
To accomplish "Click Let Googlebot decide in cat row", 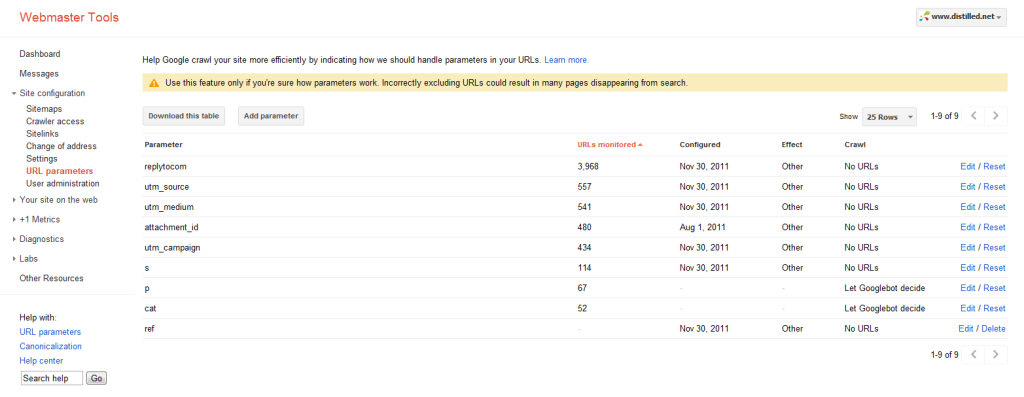I will tap(884, 308).
